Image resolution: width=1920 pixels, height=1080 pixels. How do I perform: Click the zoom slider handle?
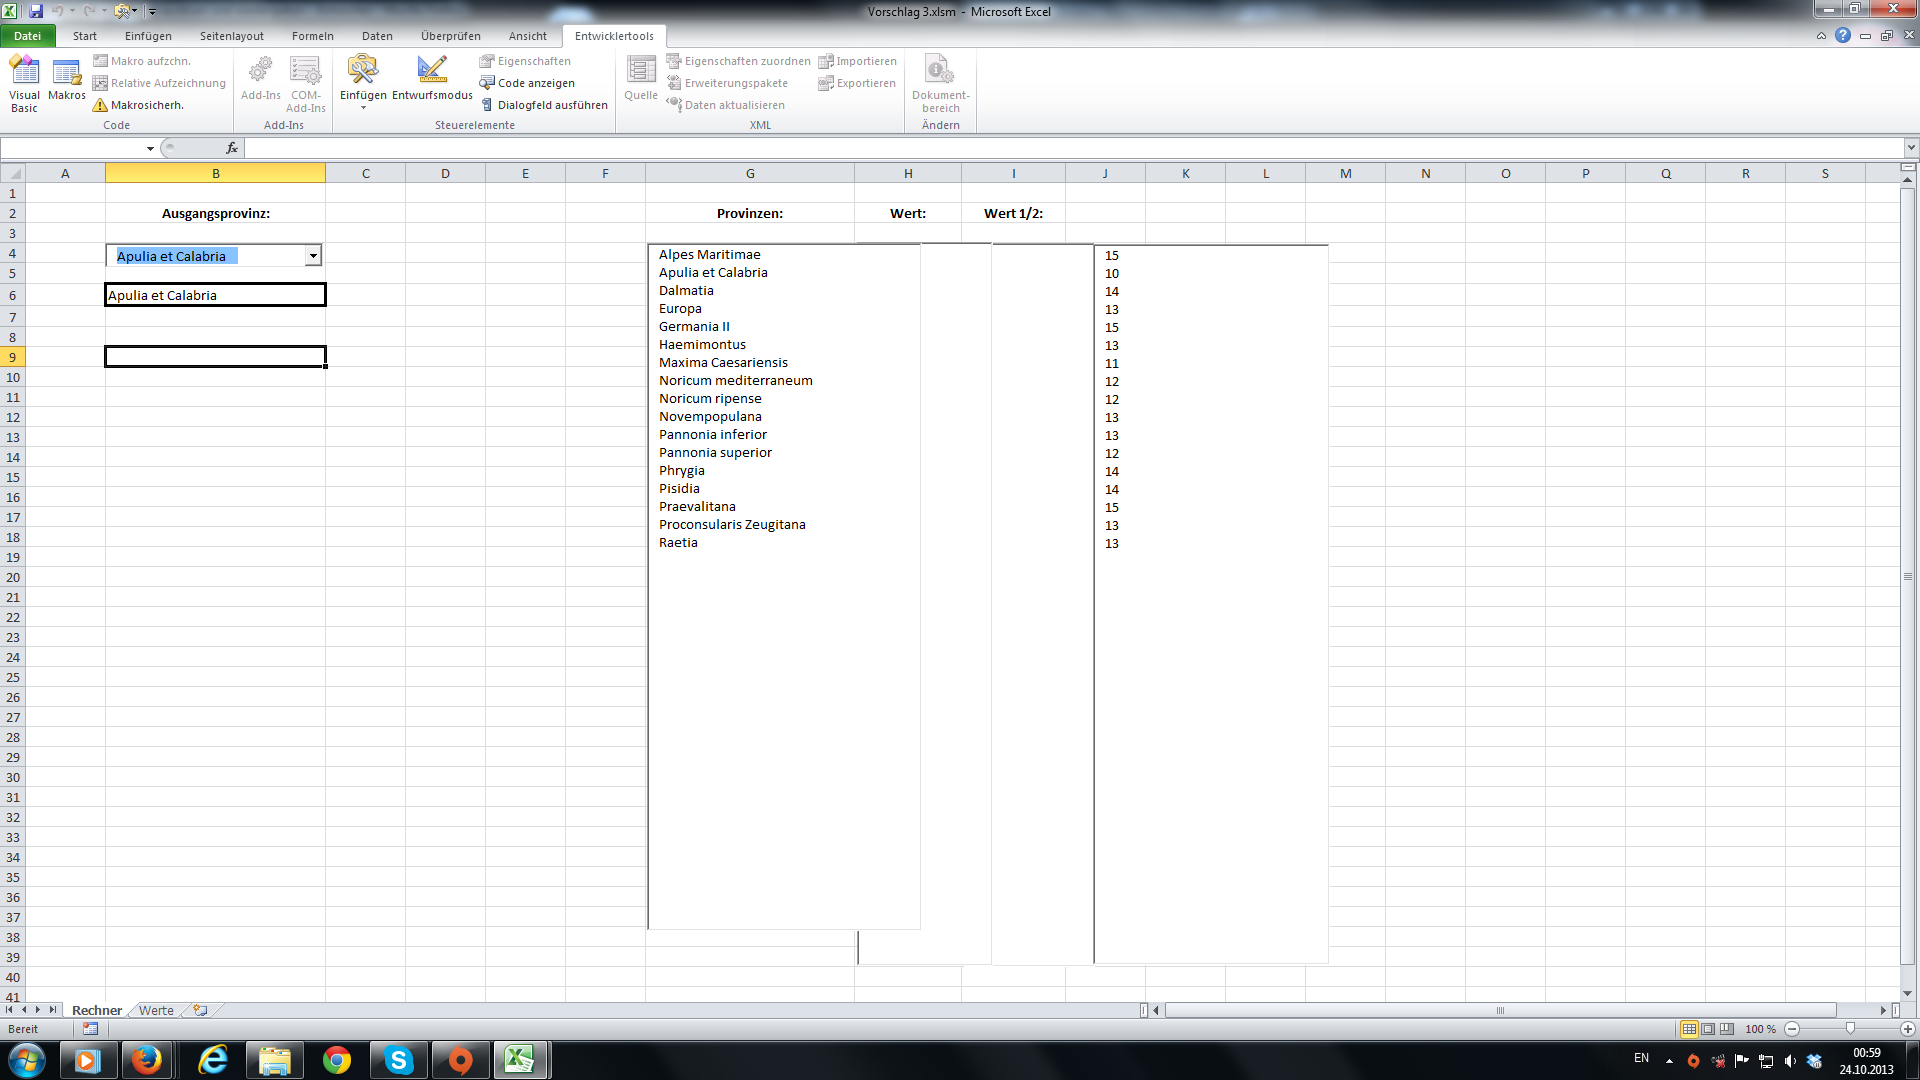pos(1850,1029)
